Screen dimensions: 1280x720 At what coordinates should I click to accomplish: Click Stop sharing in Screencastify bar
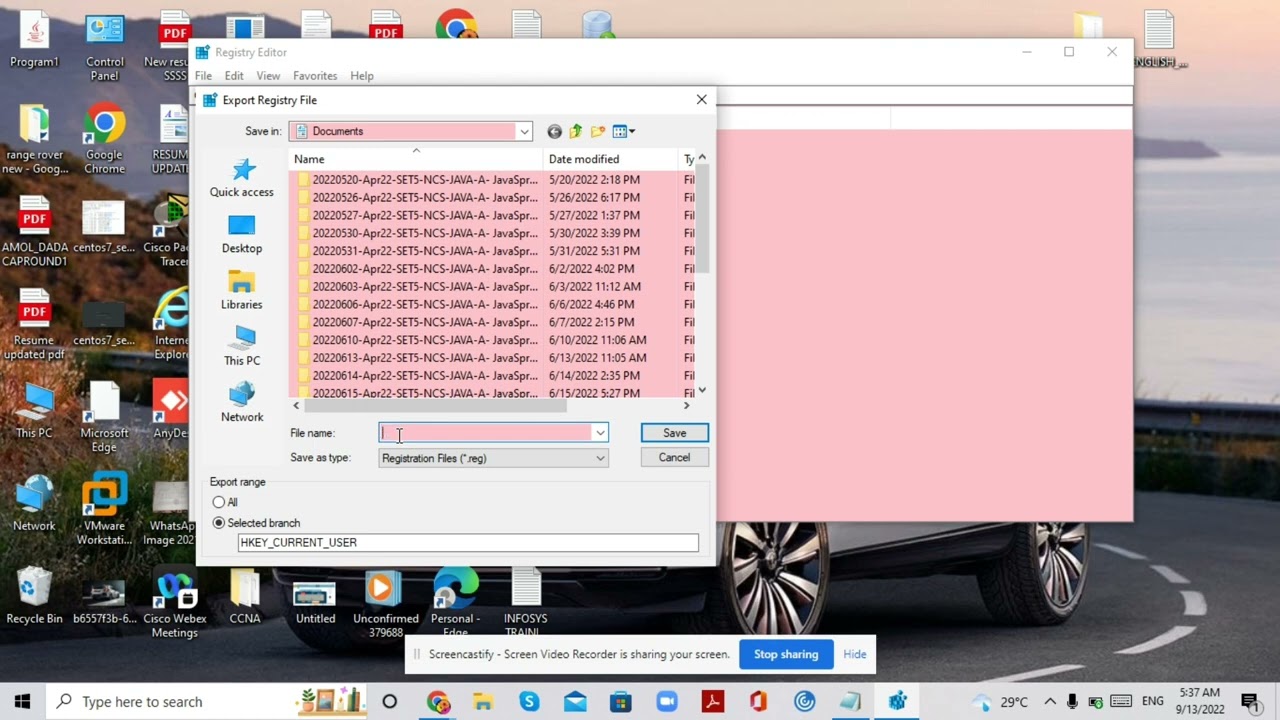[786, 654]
